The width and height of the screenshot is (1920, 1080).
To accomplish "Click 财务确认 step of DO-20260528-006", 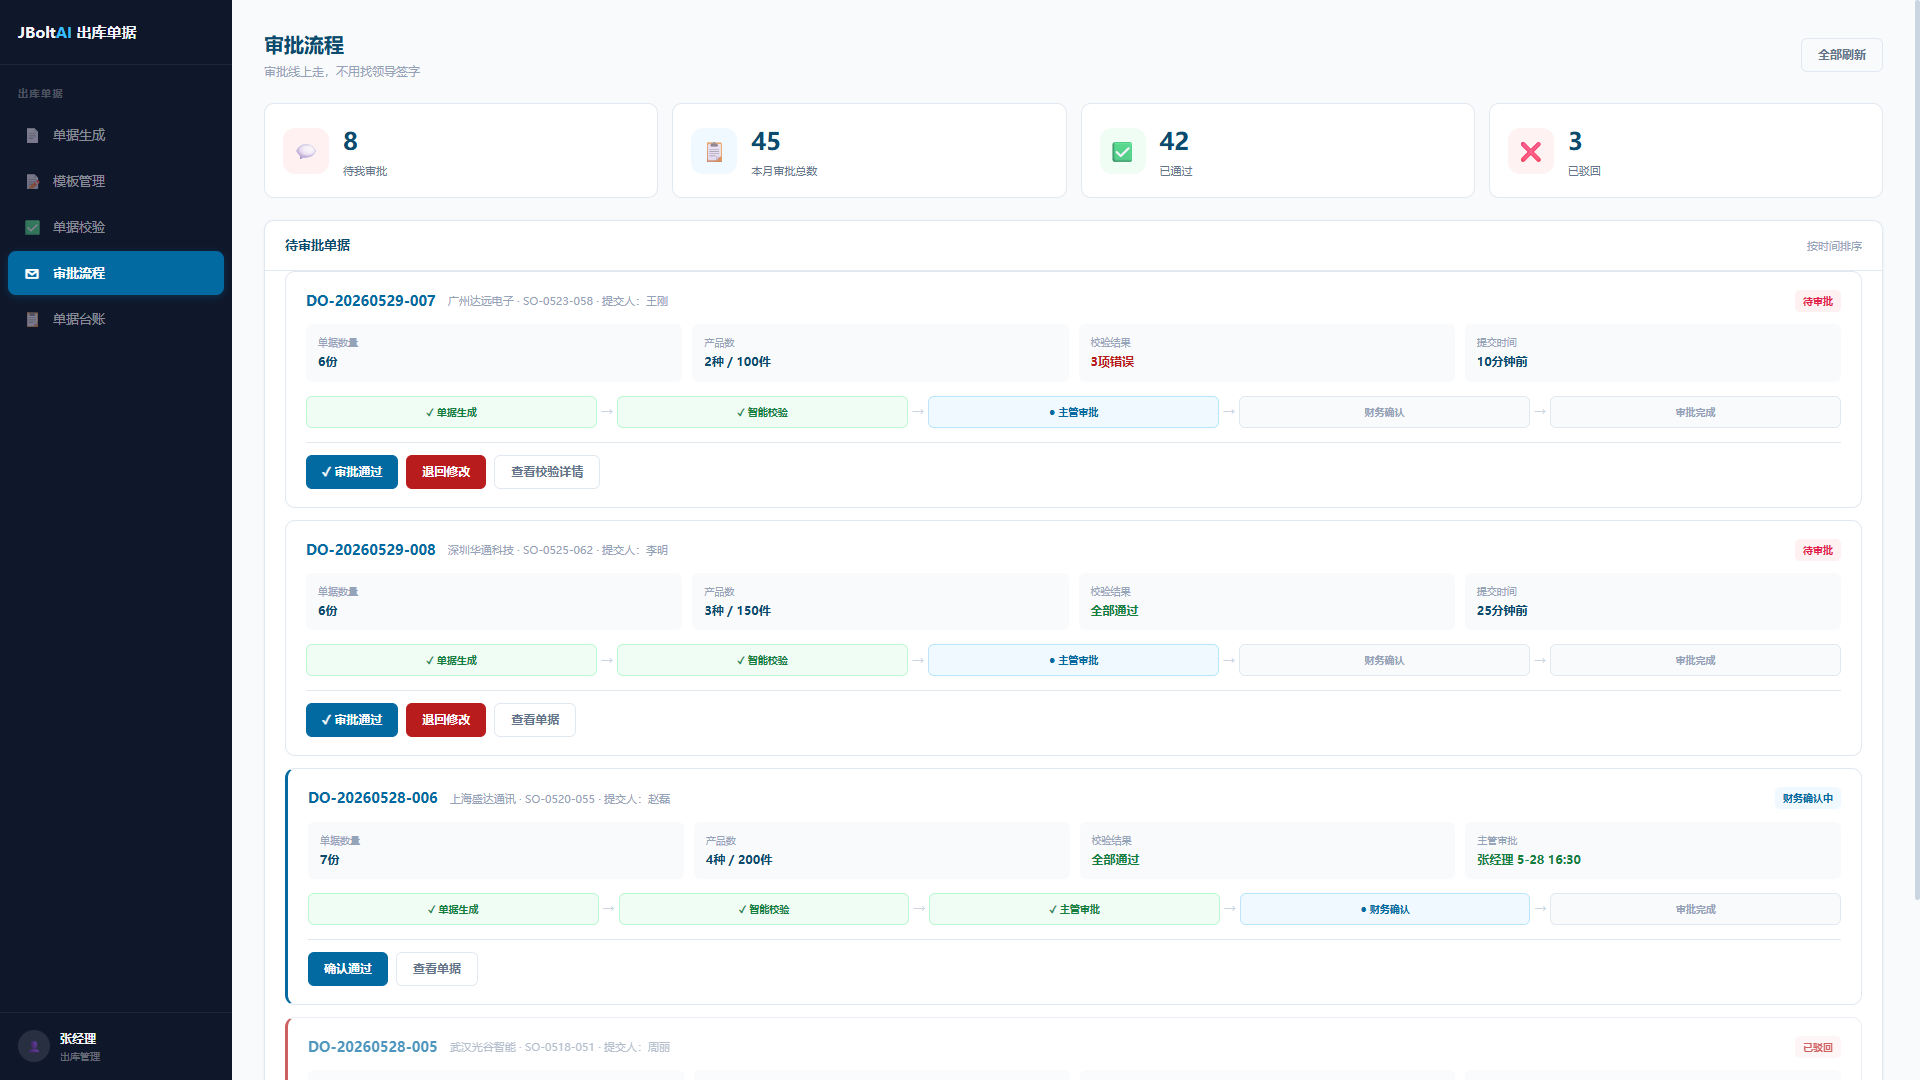I will [x=1385, y=909].
